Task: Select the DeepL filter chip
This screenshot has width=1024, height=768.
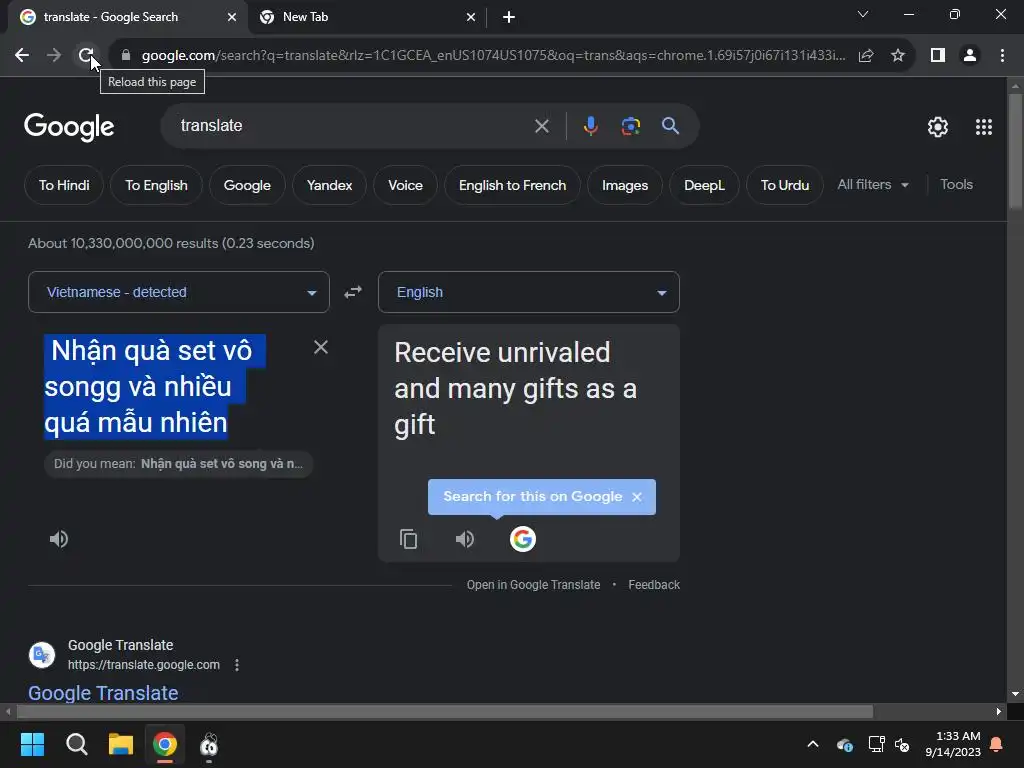Action: point(704,185)
